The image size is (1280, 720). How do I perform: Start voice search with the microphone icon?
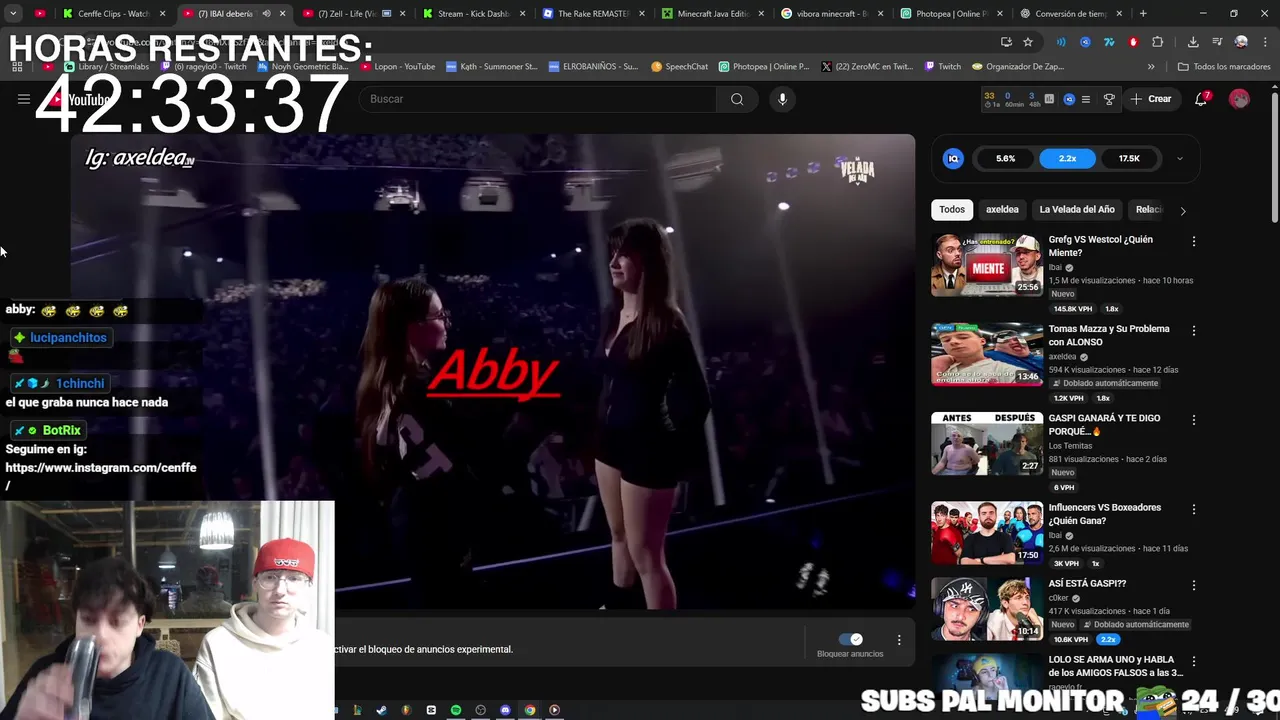tap(783, 99)
